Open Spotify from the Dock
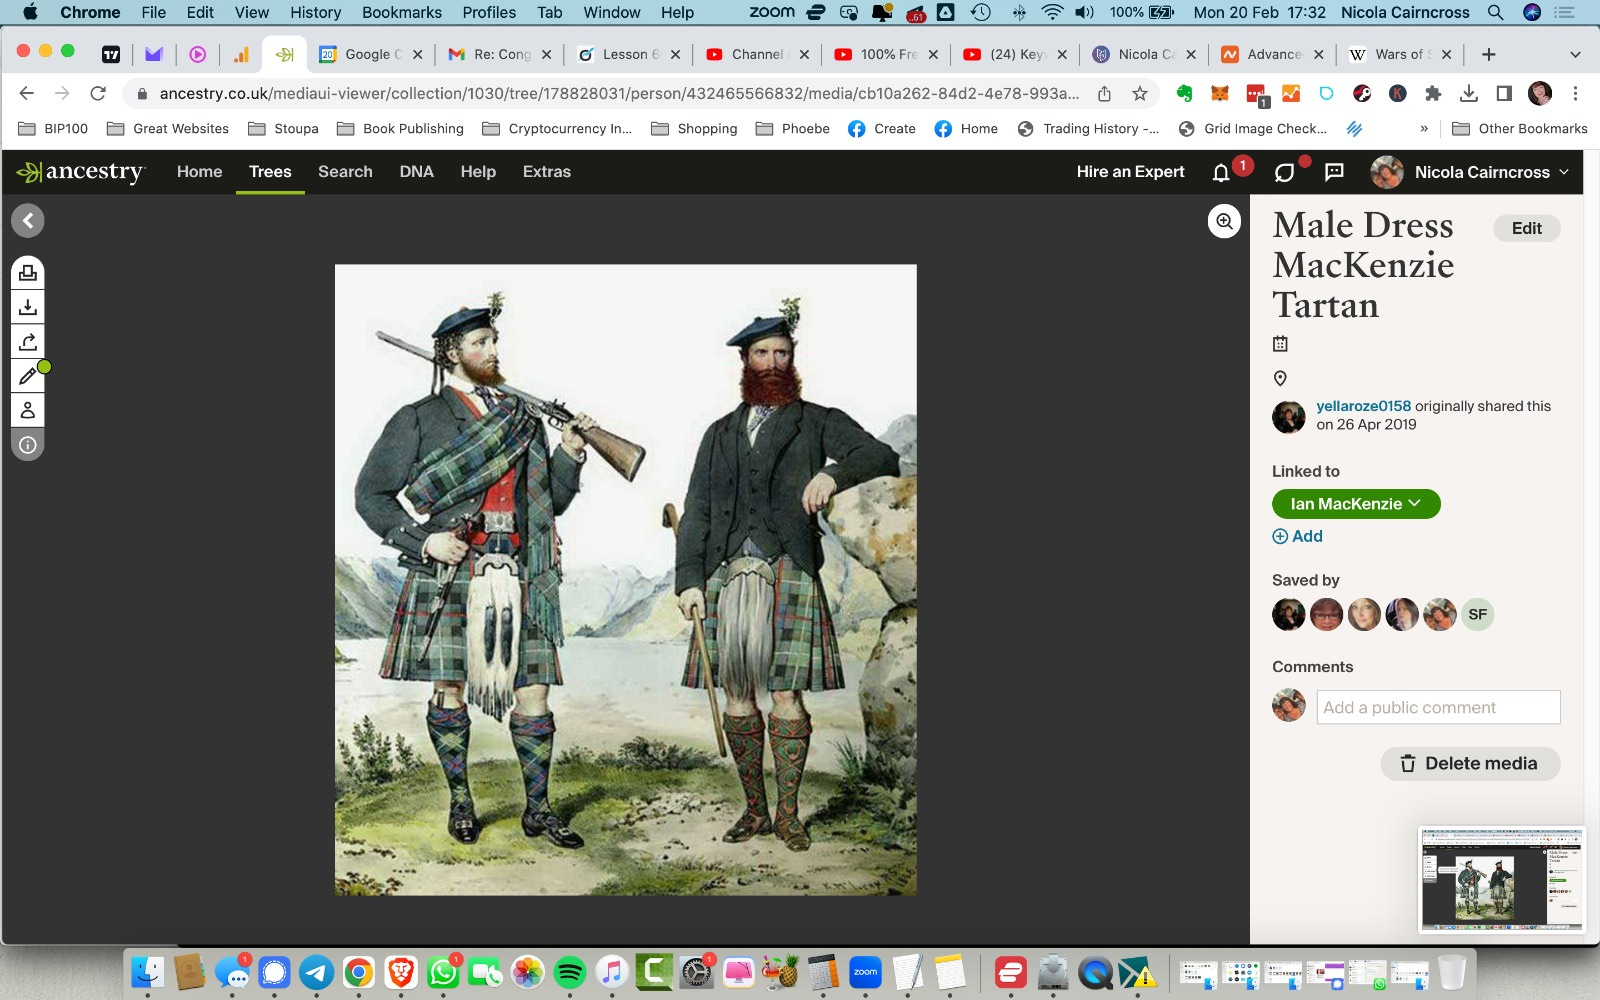The height and width of the screenshot is (1000, 1600). (569, 972)
